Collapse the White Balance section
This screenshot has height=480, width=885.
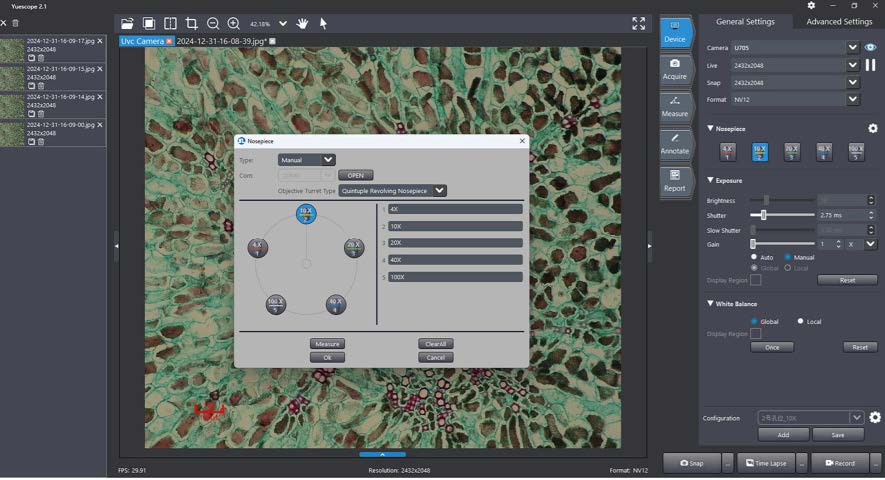(x=711, y=304)
